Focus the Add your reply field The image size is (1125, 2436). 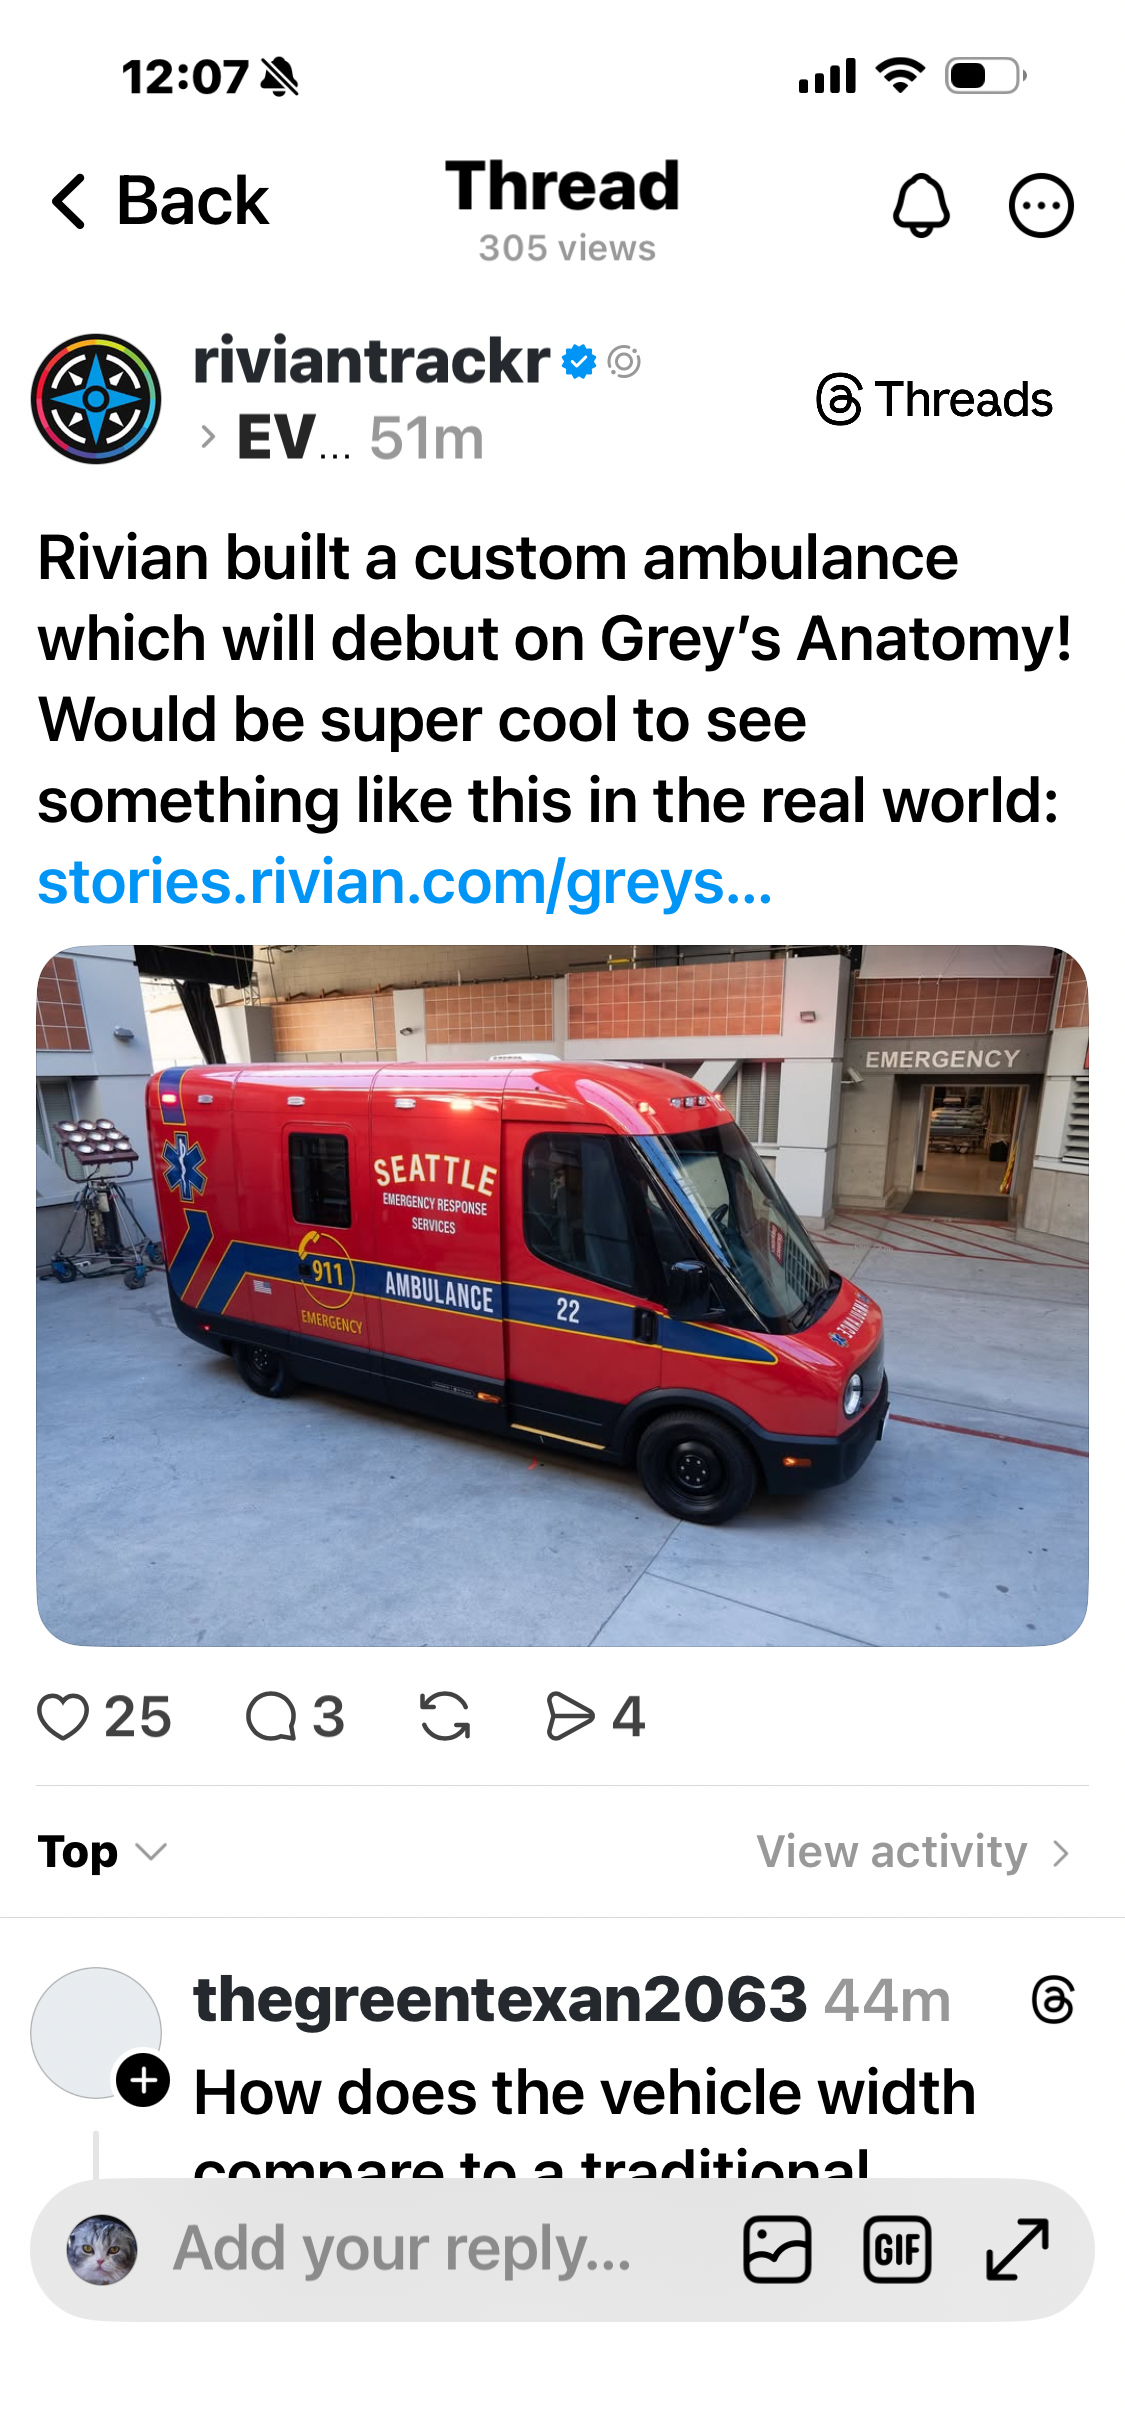[402, 2249]
